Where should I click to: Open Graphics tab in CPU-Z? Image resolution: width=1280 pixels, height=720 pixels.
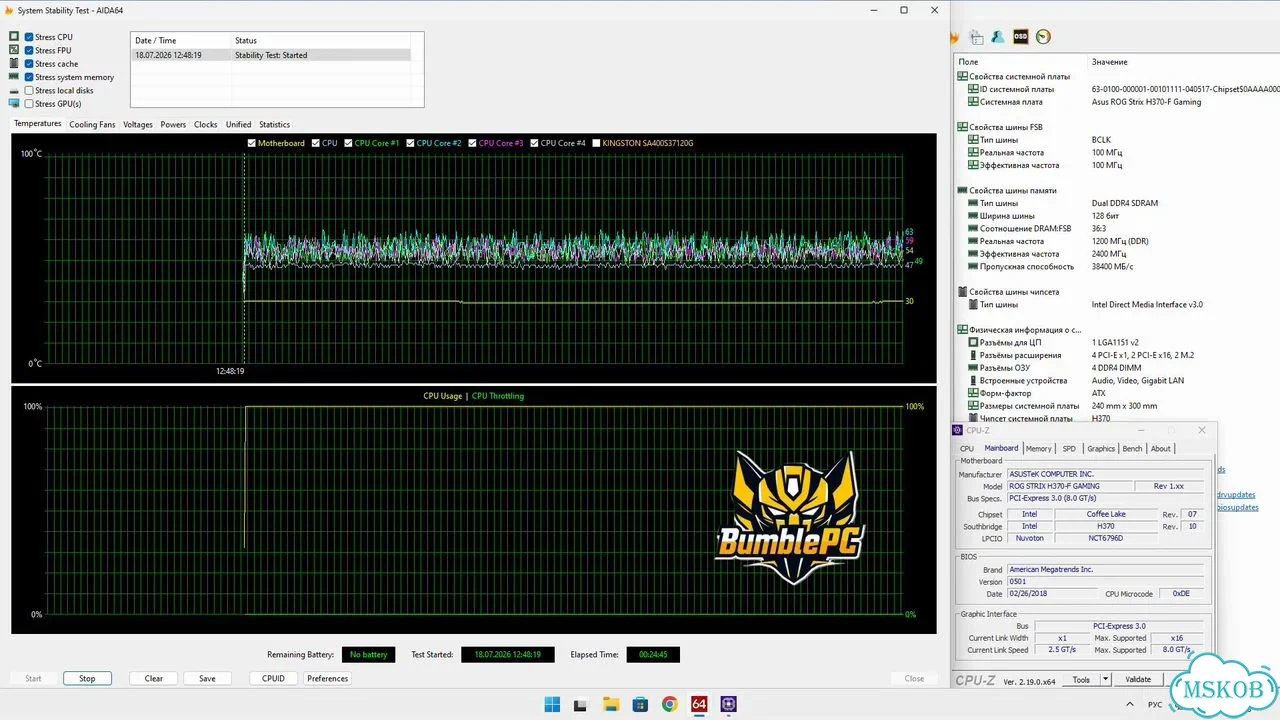[x=1101, y=449]
